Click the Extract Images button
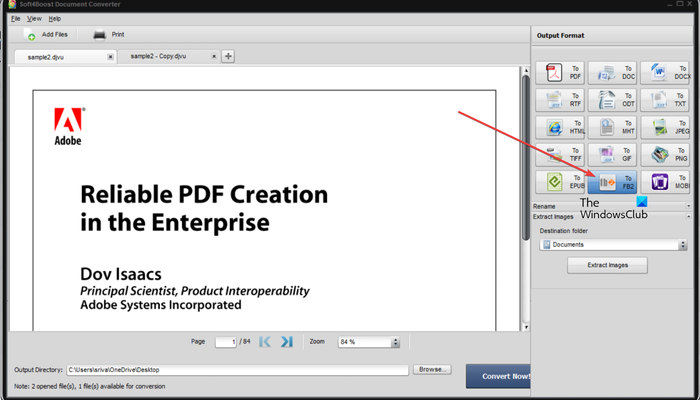Image resolution: width=700 pixels, height=400 pixels. click(x=607, y=265)
